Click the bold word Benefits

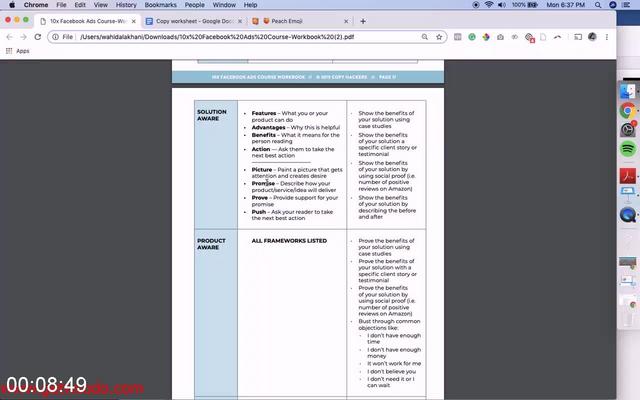(x=263, y=135)
